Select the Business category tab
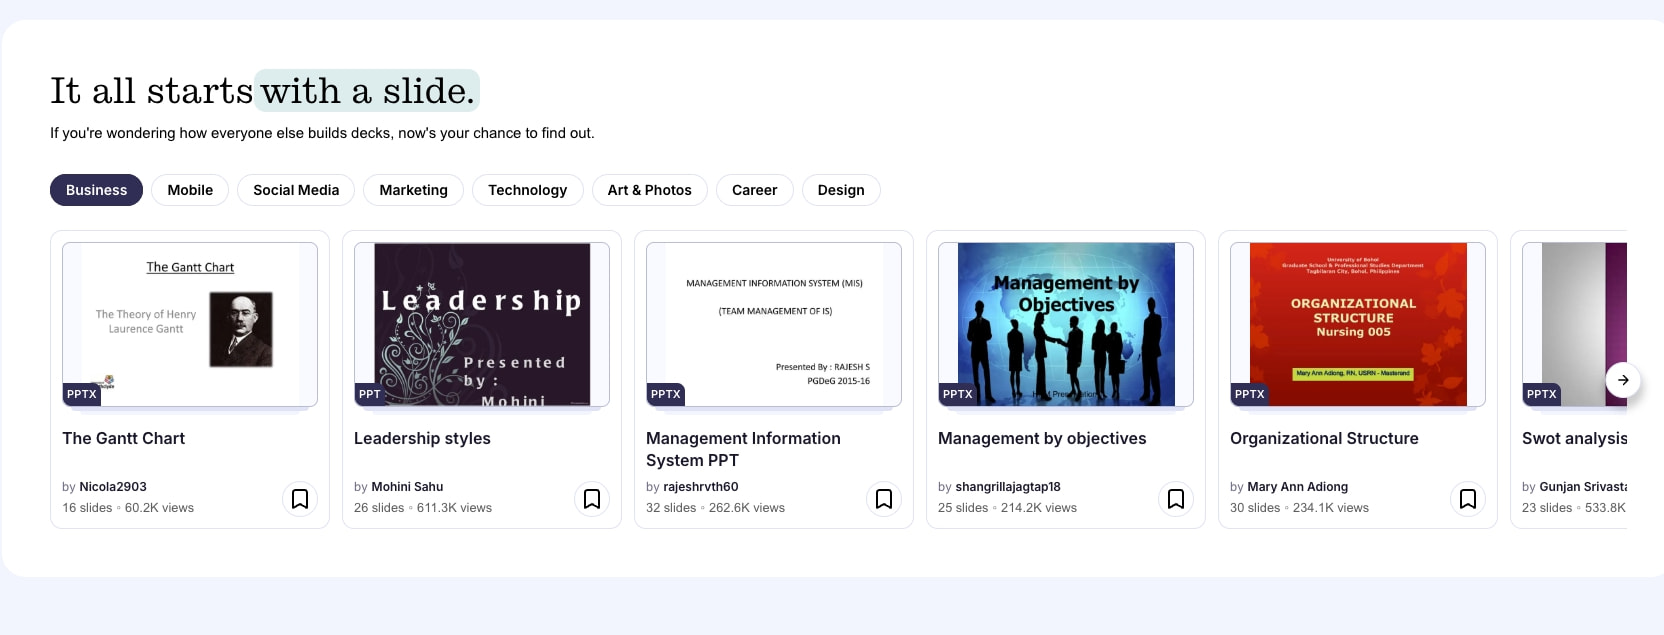 point(96,190)
